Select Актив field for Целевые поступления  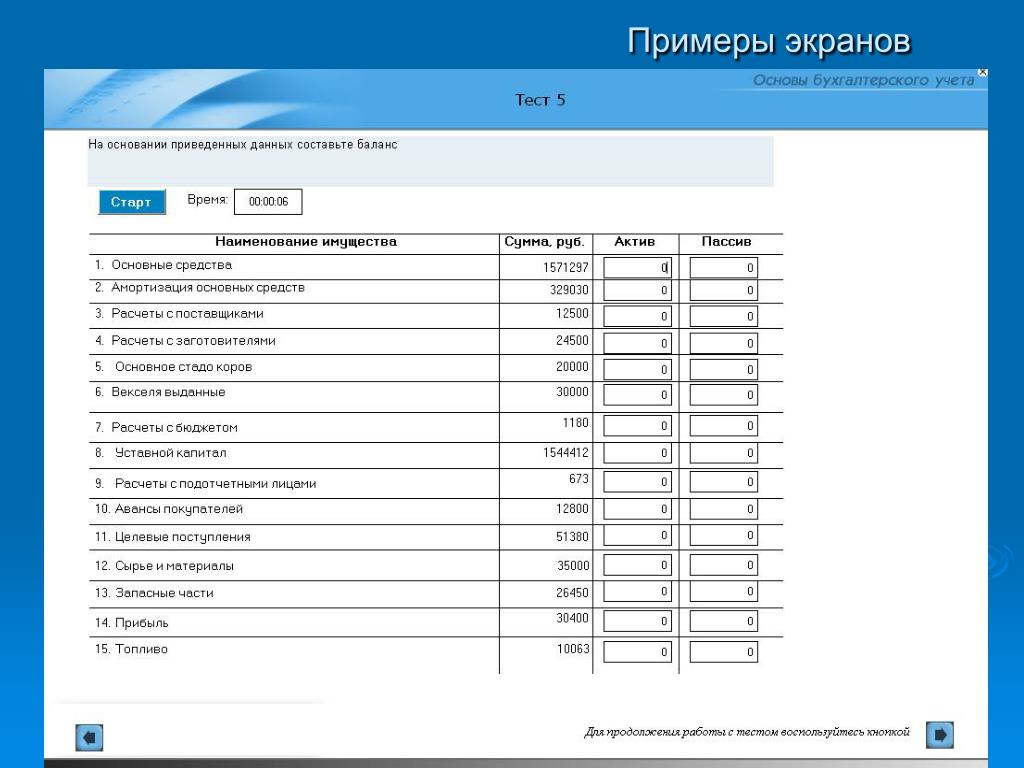(637, 536)
